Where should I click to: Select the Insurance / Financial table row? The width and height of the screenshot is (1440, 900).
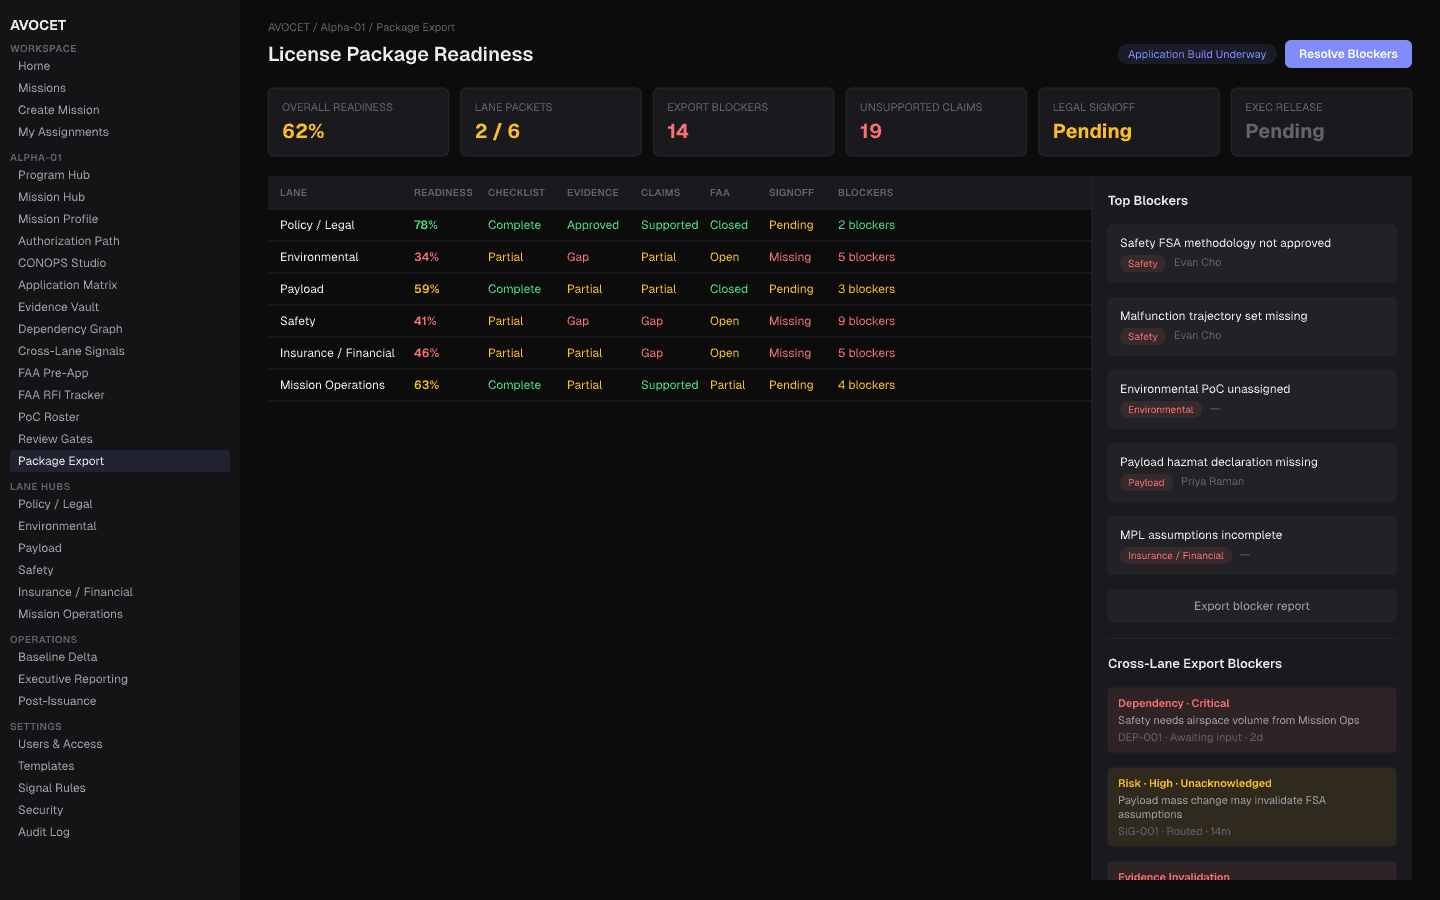(680, 353)
